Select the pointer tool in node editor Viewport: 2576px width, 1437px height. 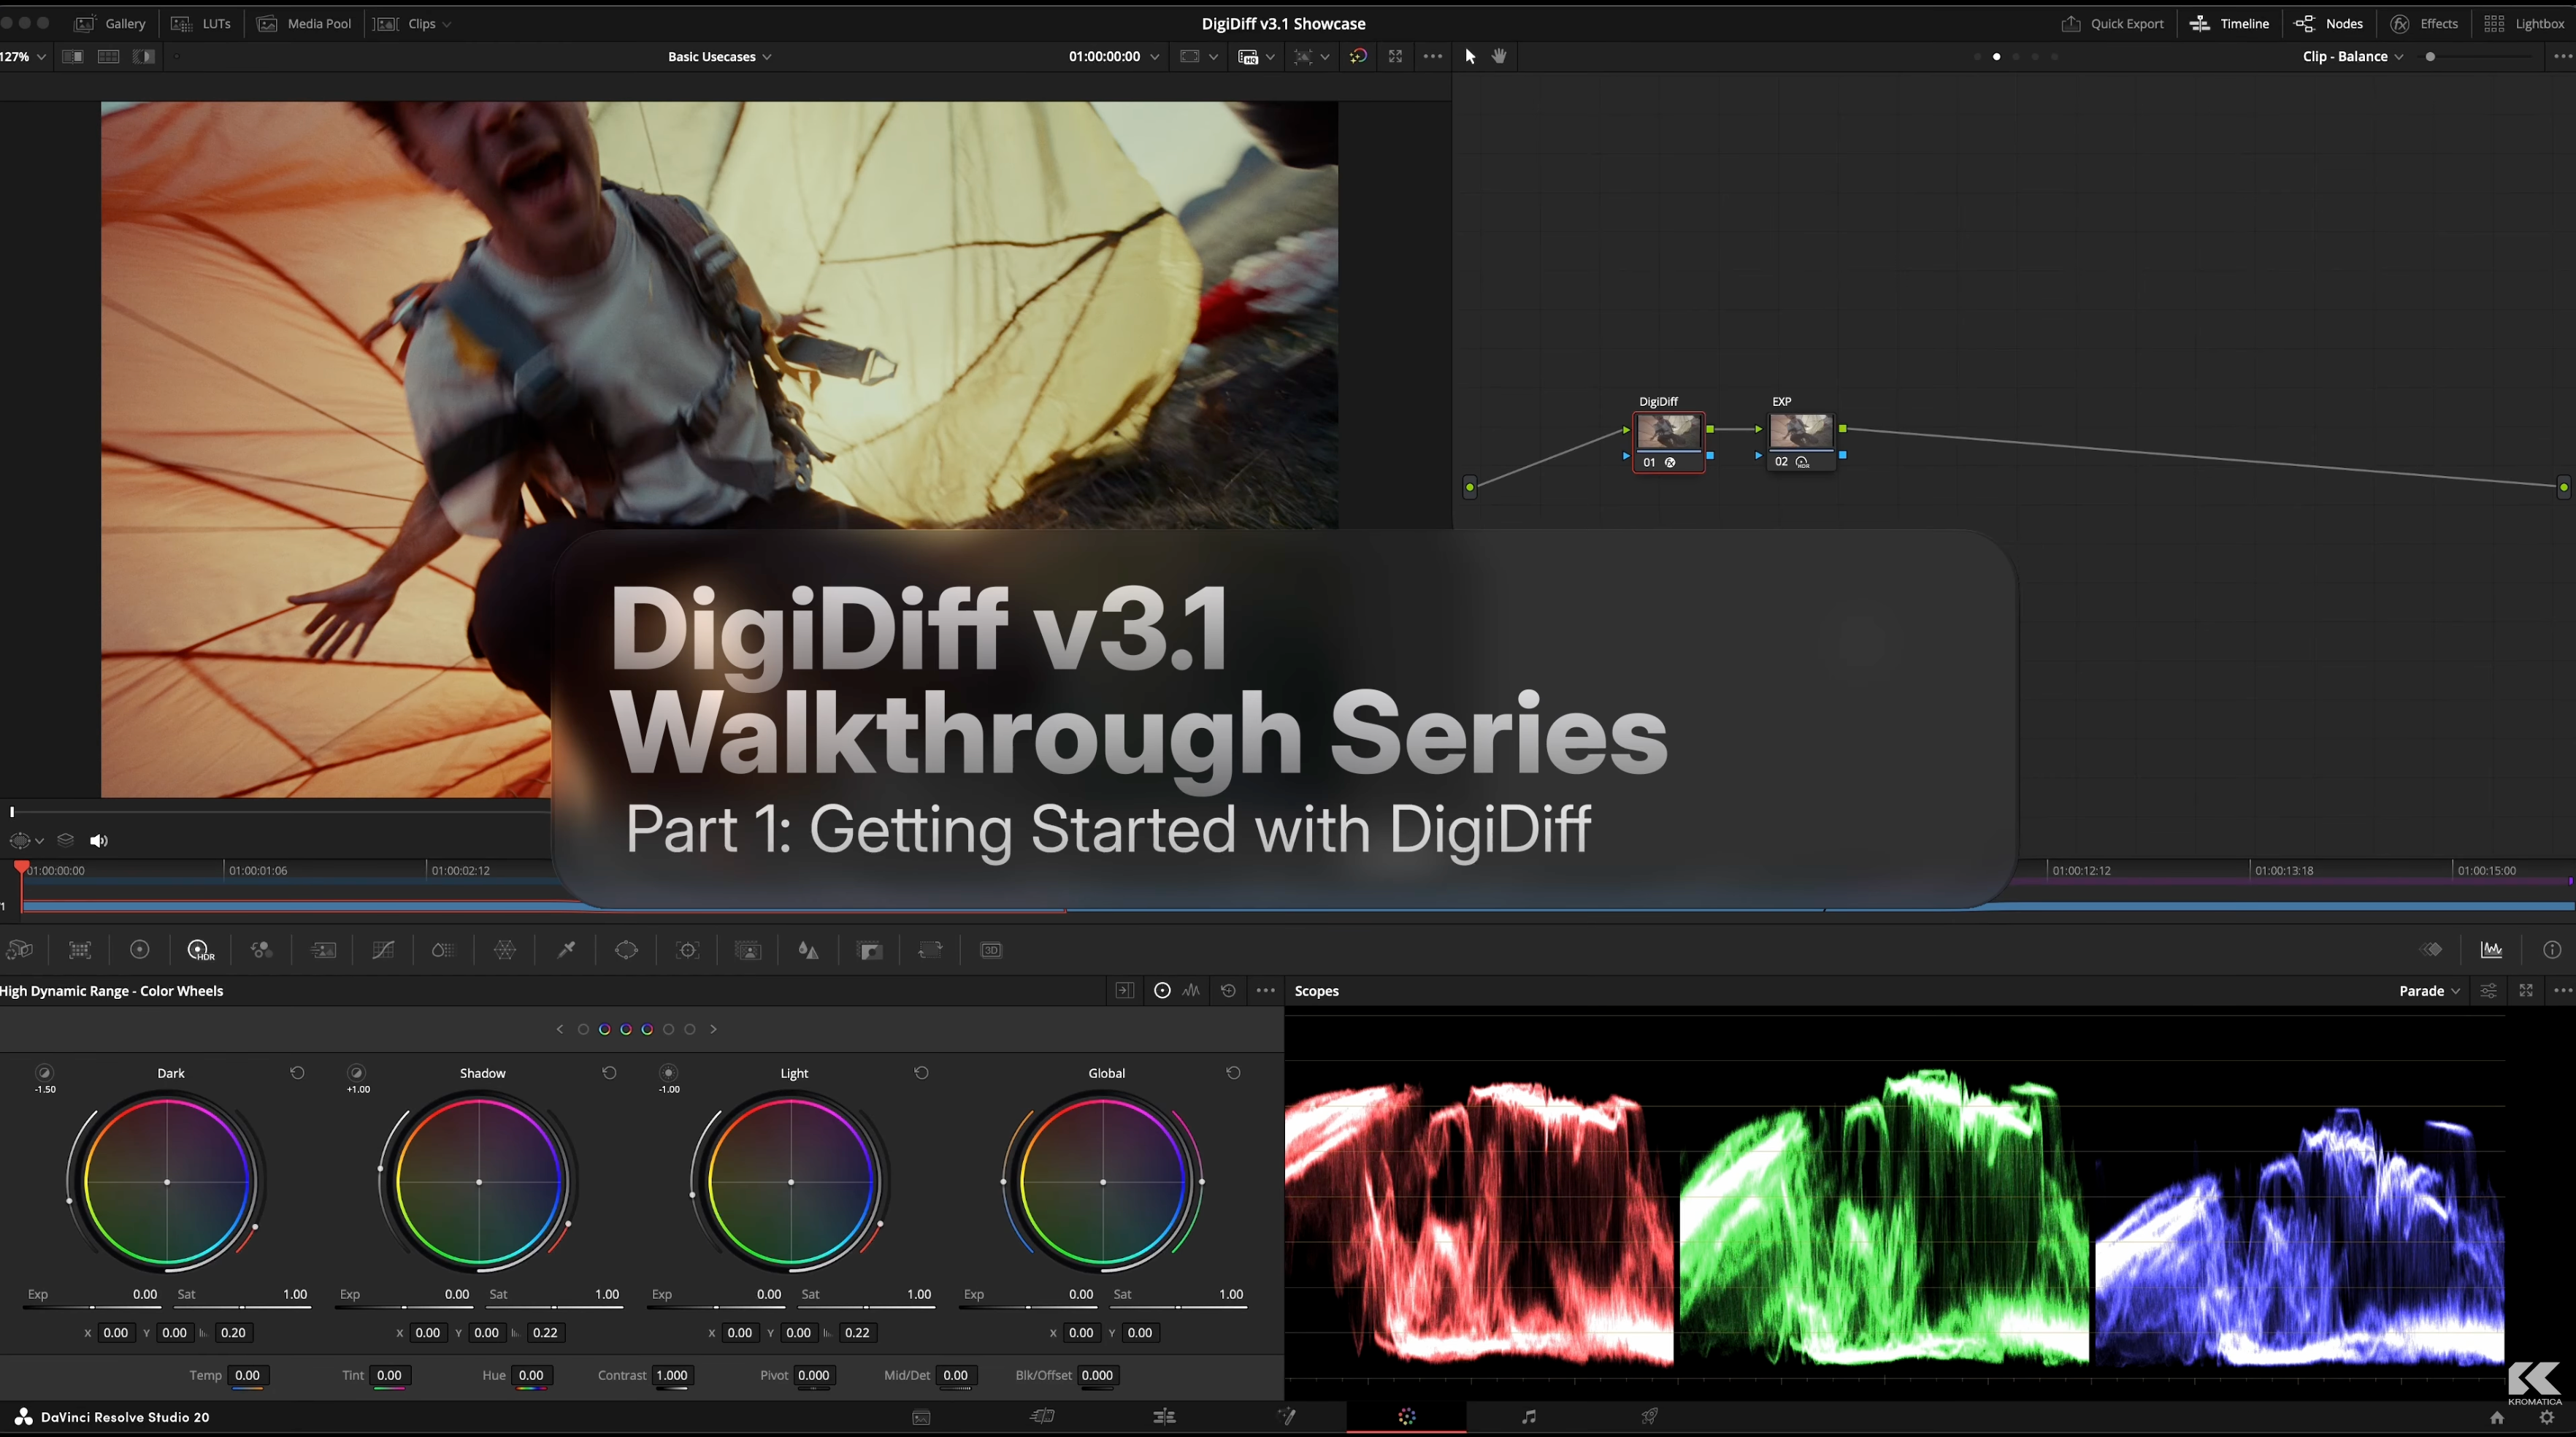(1470, 56)
